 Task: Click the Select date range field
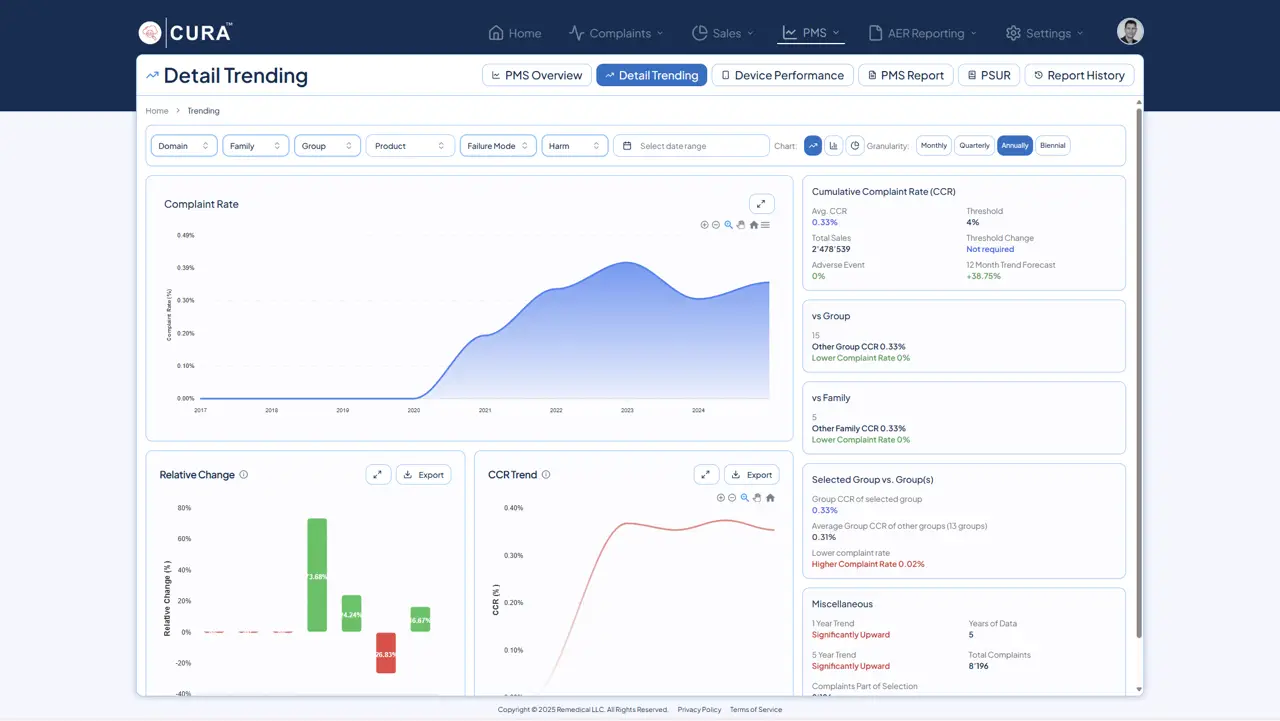click(691, 146)
